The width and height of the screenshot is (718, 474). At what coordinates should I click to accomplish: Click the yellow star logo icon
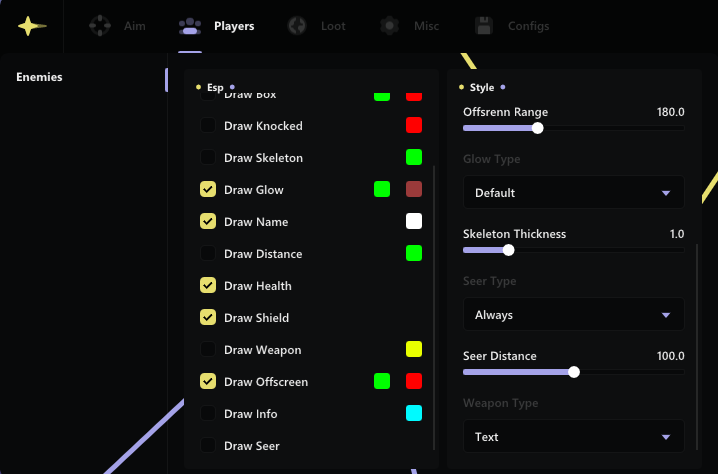(31, 27)
